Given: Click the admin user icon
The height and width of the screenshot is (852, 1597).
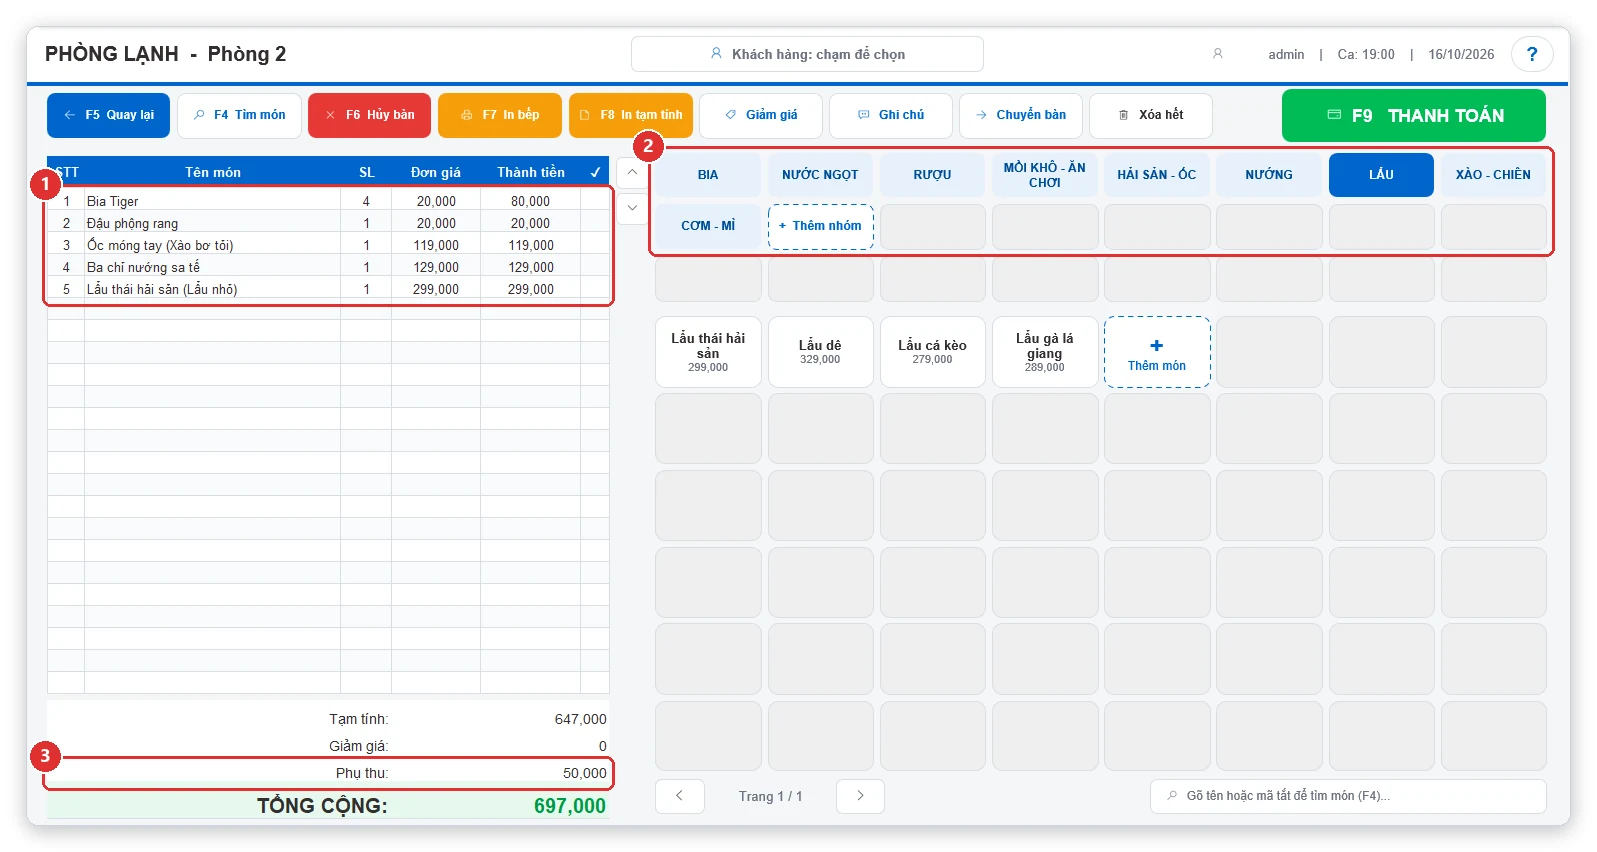Looking at the screenshot, I should tap(1217, 54).
